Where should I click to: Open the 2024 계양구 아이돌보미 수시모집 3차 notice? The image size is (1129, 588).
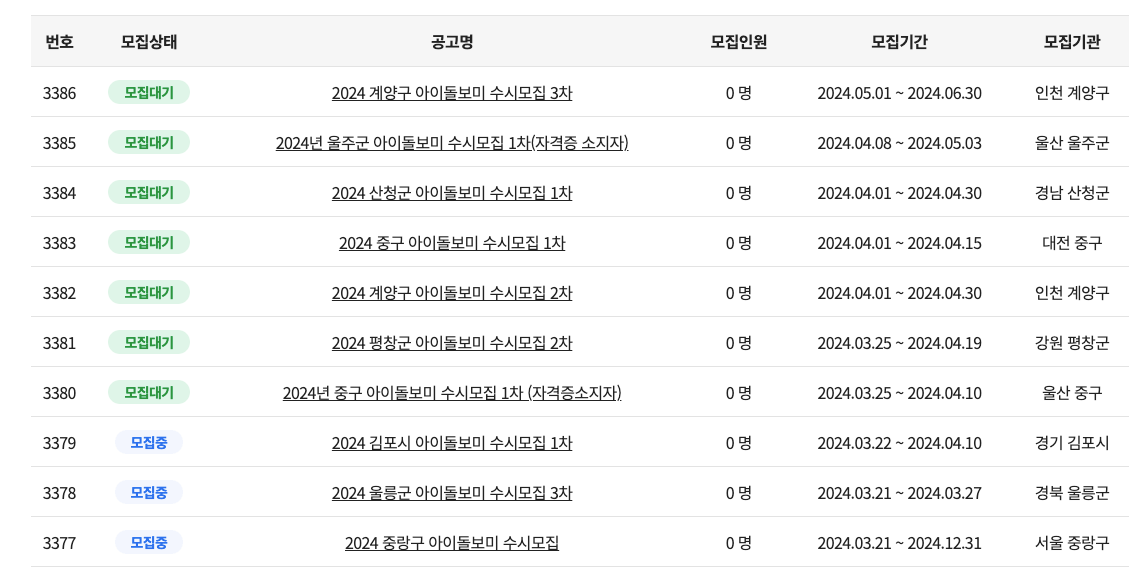pos(451,92)
